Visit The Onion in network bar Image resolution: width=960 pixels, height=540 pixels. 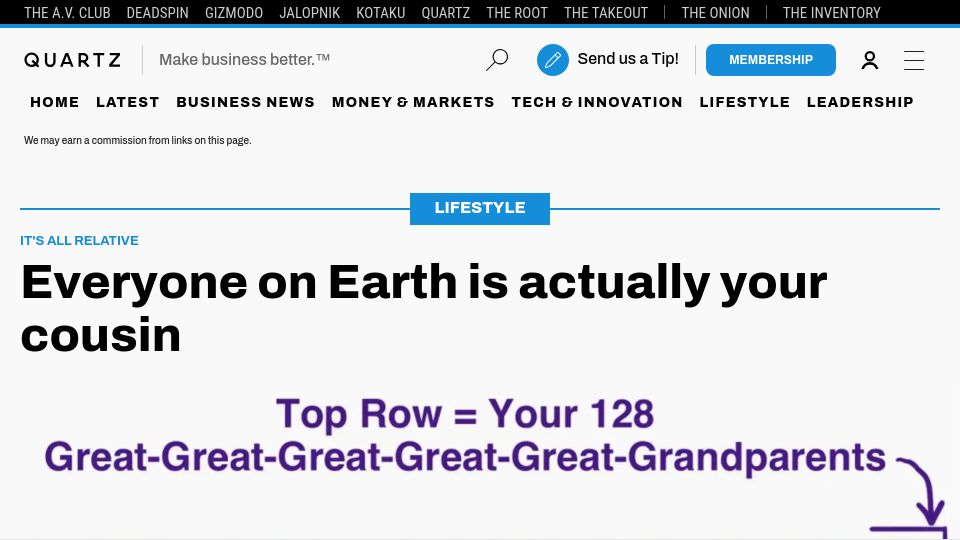tap(715, 13)
